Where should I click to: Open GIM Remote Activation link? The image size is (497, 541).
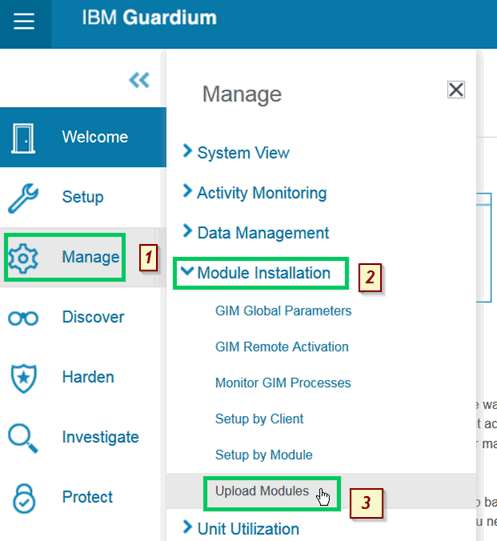[282, 347]
